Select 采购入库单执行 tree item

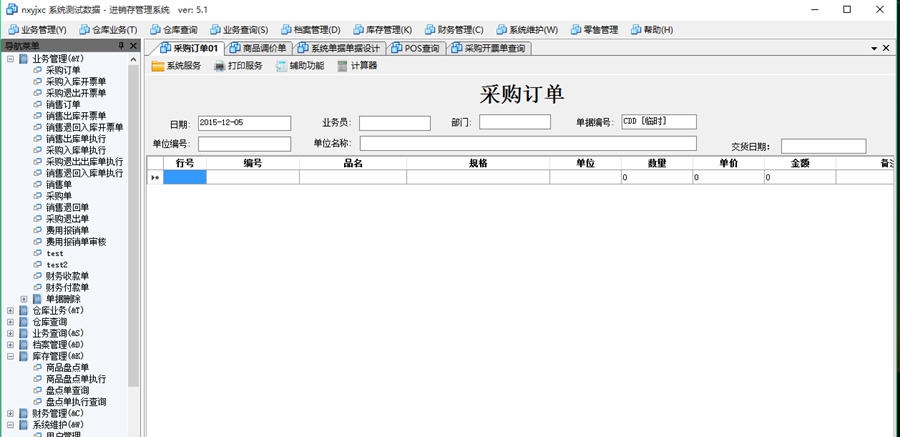[x=76, y=150]
